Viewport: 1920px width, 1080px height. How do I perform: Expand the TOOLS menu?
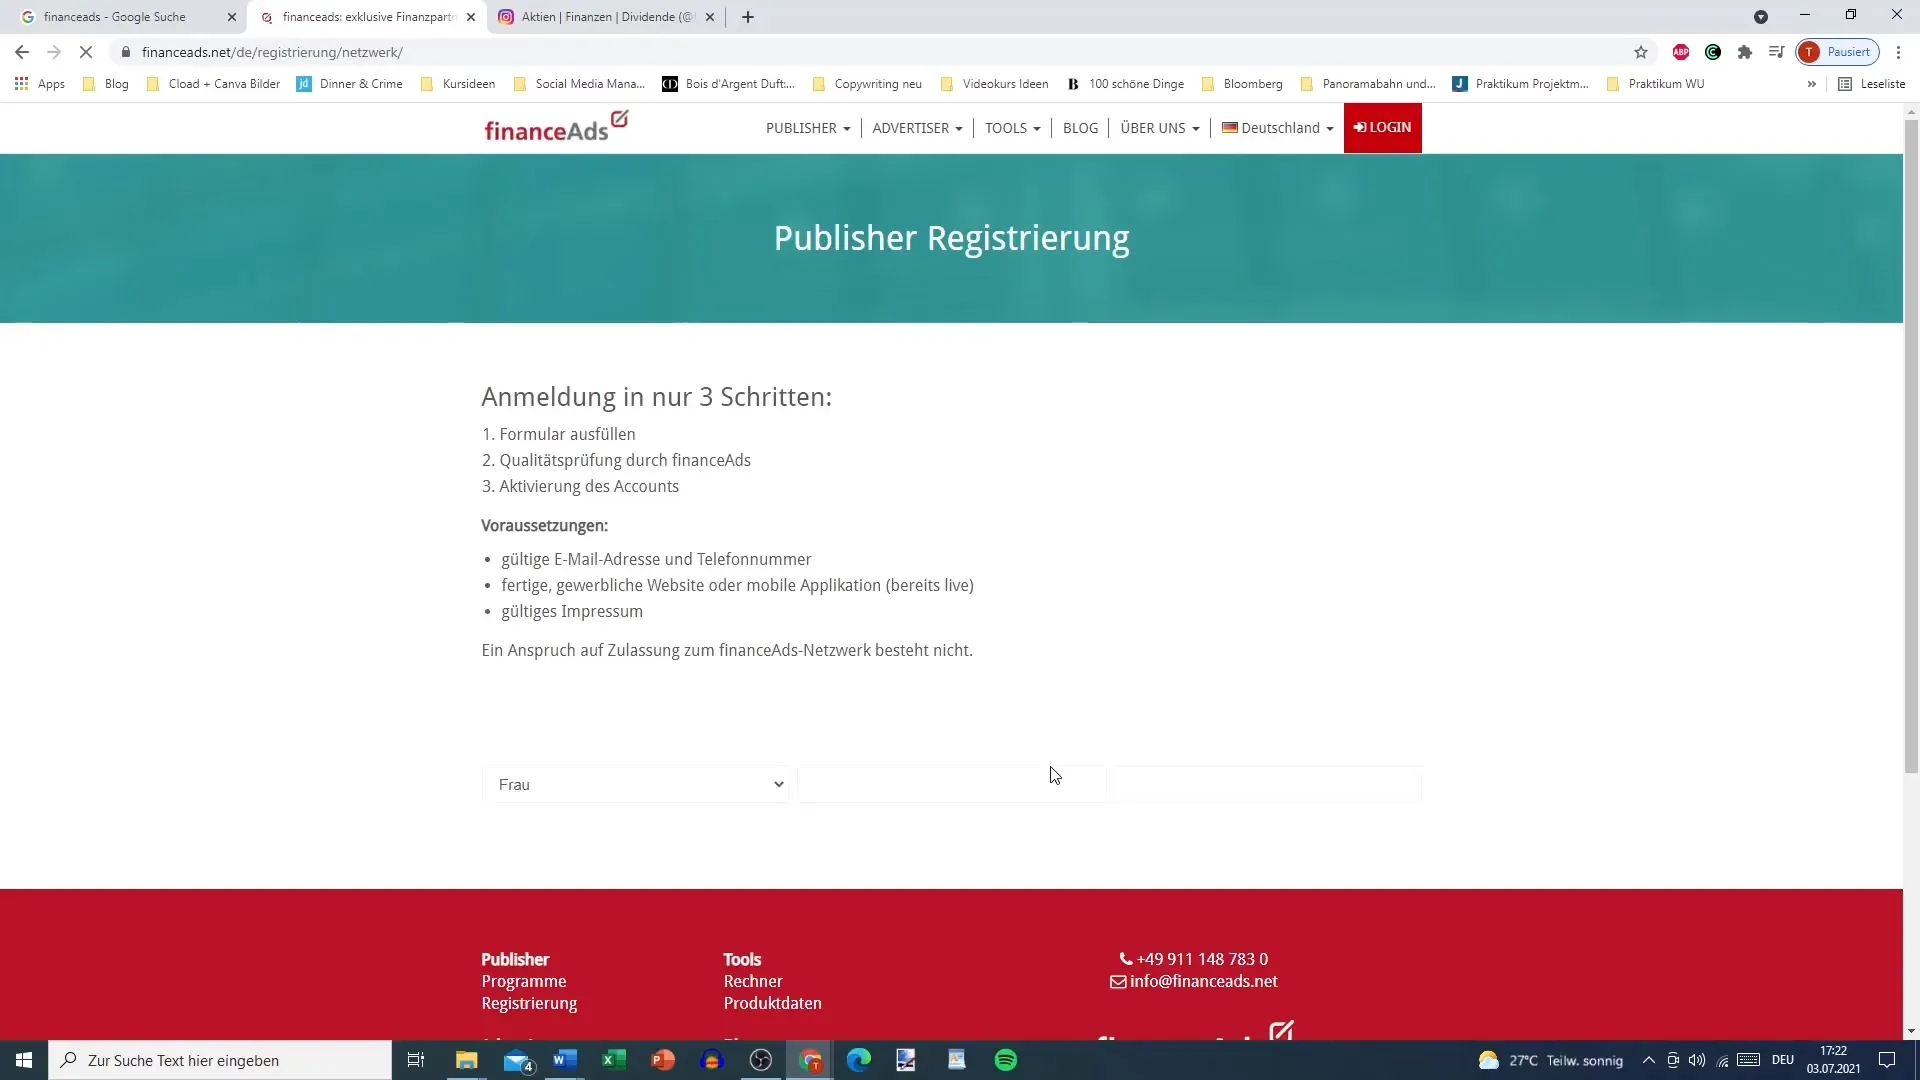pos(1012,128)
